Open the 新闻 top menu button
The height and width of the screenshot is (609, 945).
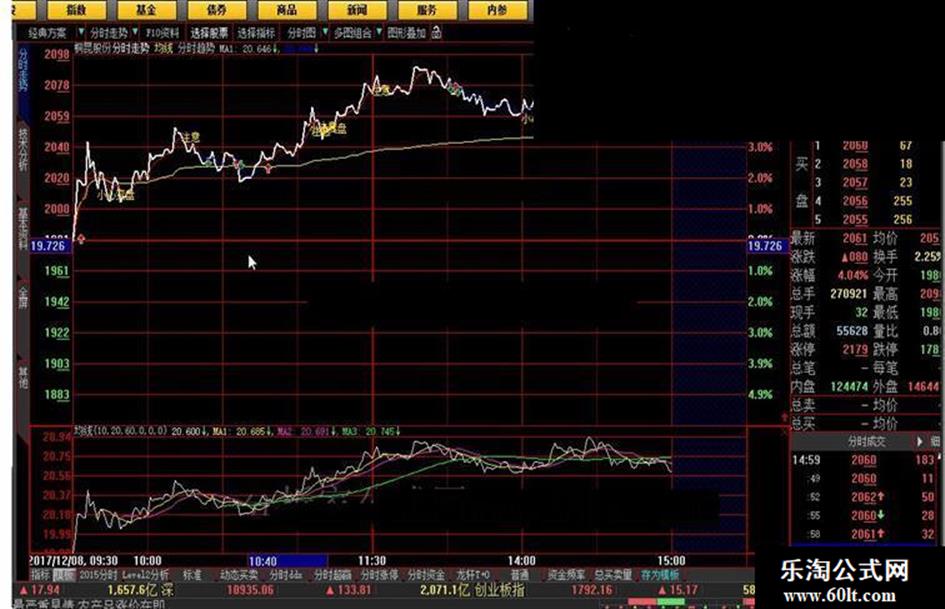357,9
